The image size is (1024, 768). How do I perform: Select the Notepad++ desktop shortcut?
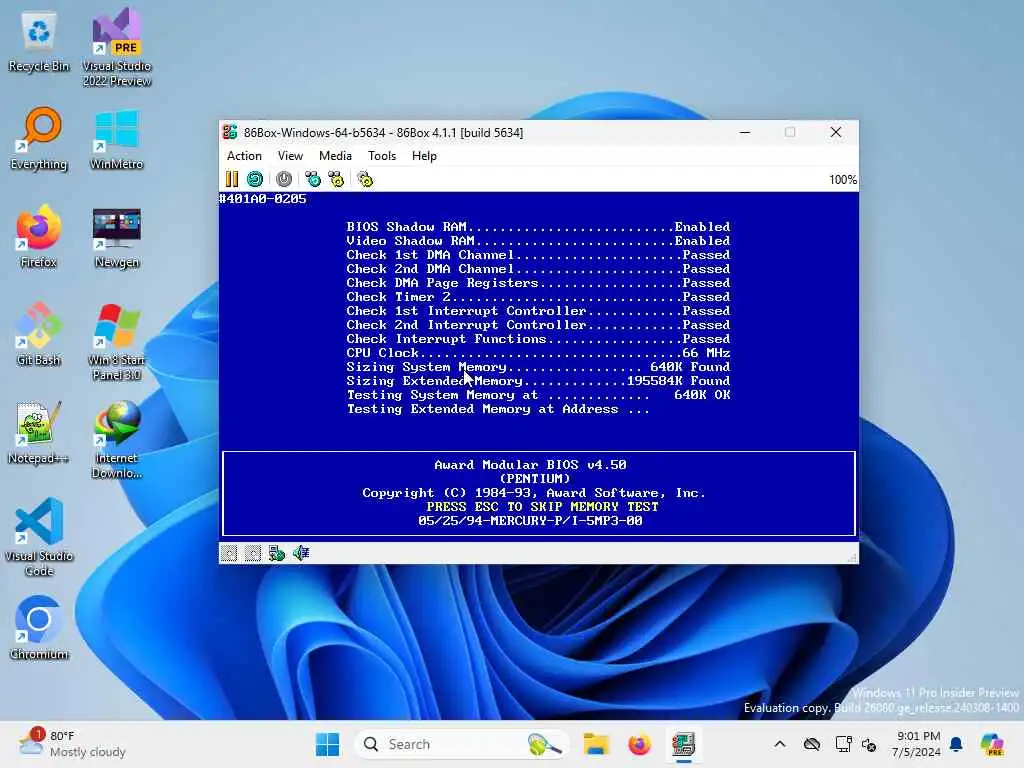tap(39, 432)
